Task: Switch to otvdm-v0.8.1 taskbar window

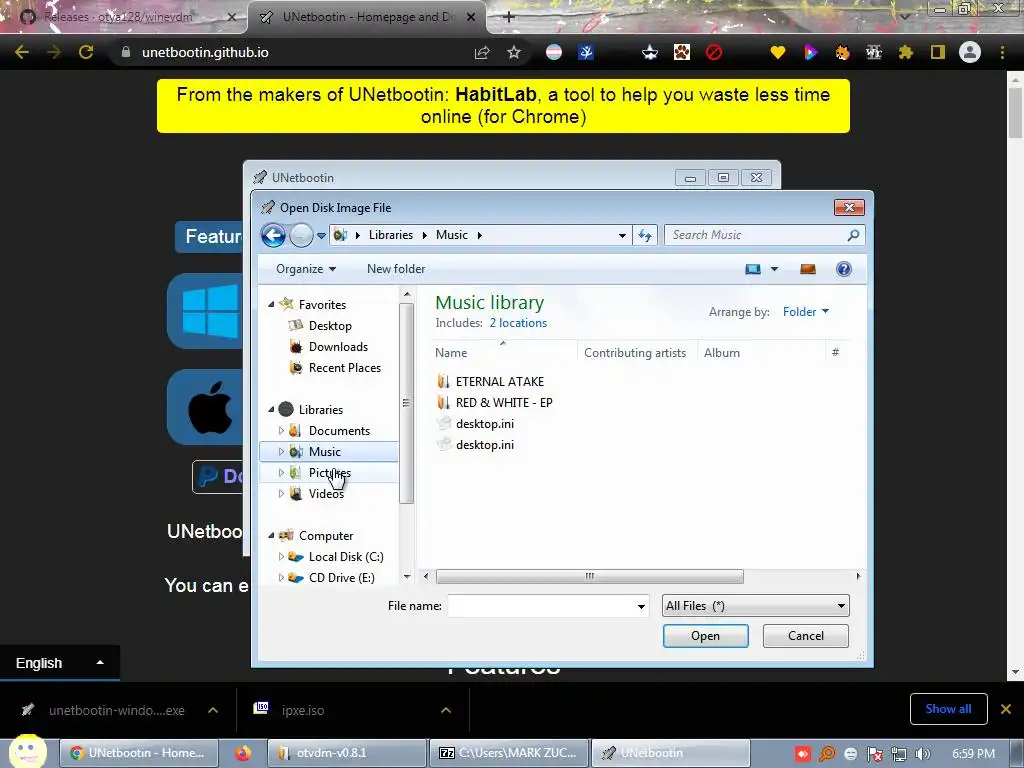Action: (347, 753)
